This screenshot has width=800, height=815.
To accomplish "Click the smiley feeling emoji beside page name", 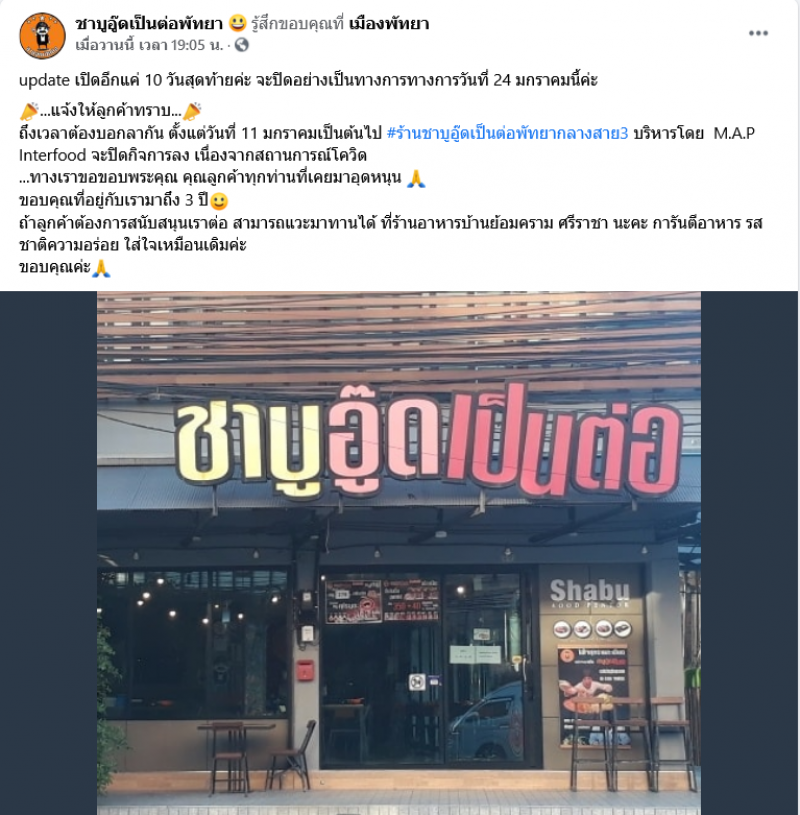I will click(x=238, y=23).
